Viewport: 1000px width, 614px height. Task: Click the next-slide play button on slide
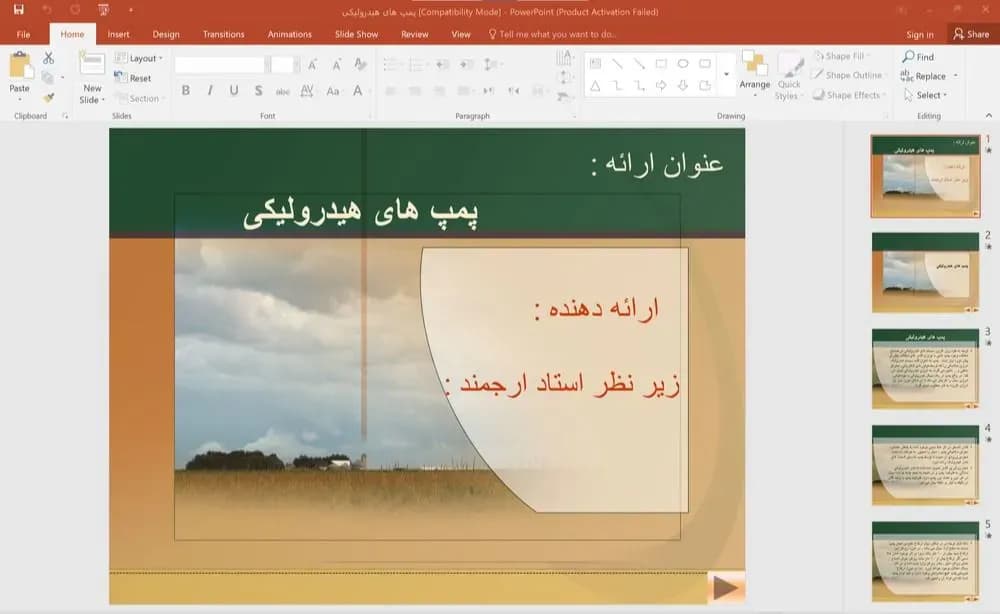tap(726, 587)
